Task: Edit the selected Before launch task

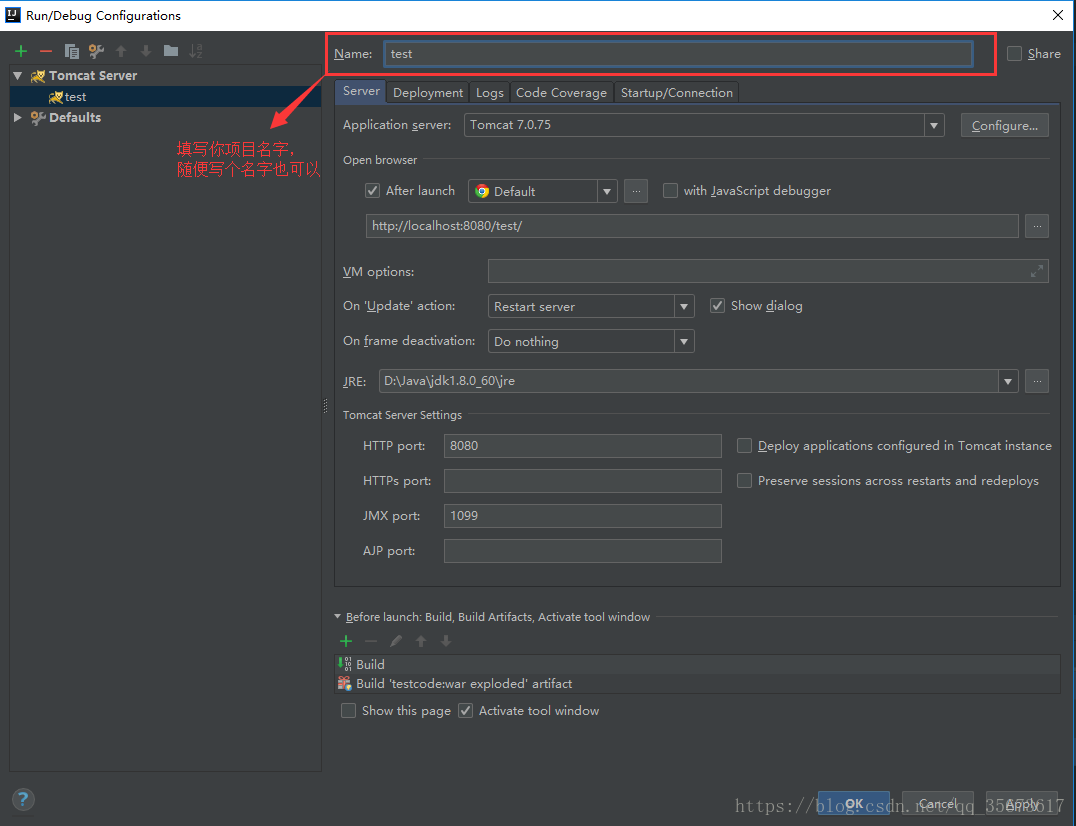Action: (x=396, y=641)
